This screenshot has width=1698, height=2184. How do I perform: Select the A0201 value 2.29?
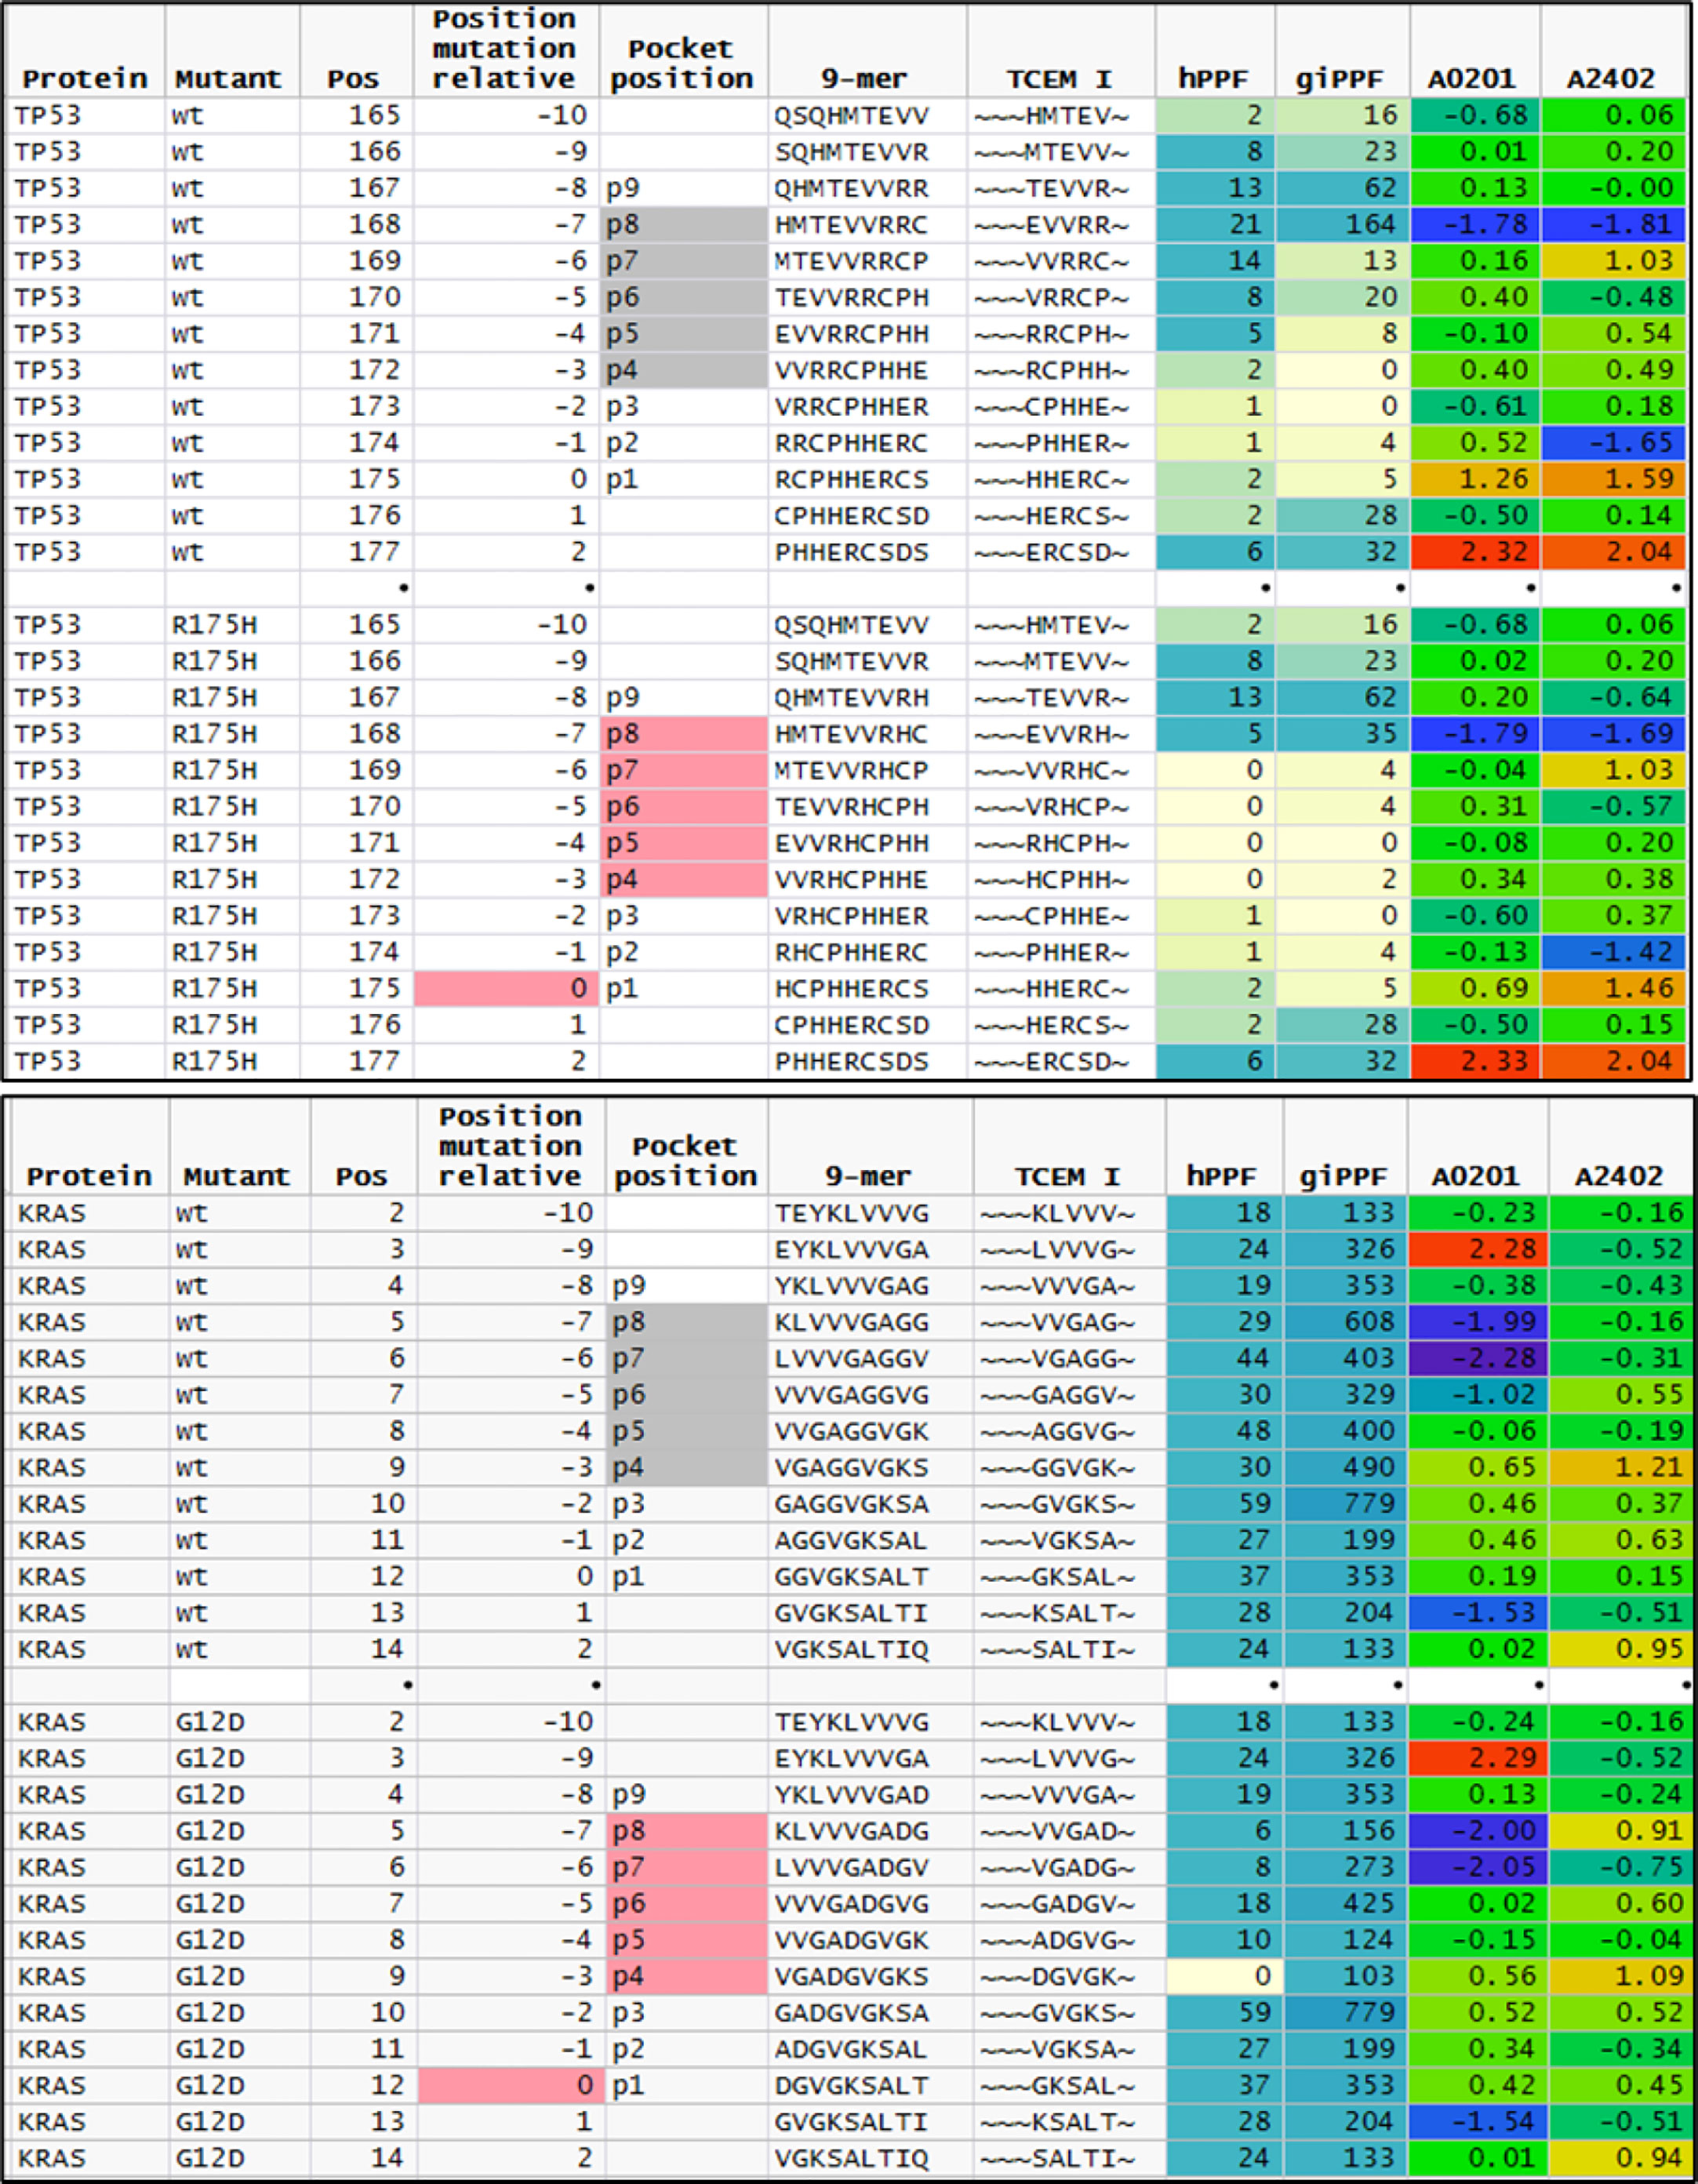(1478, 1758)
